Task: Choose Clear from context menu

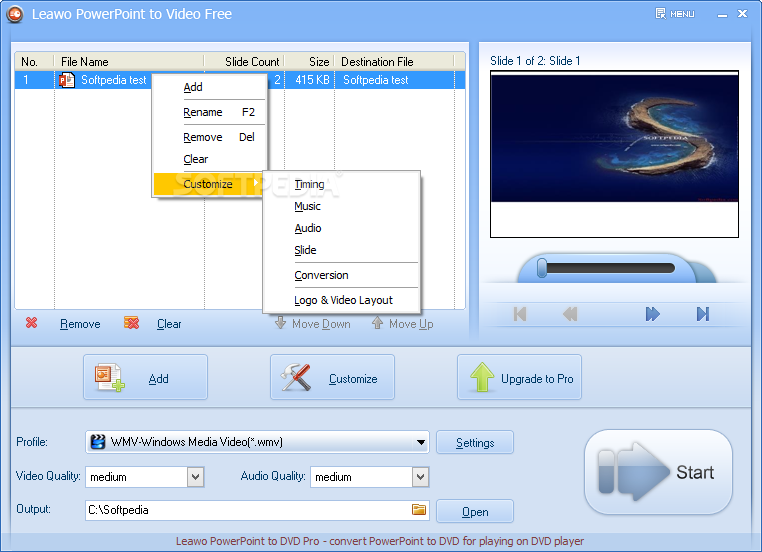Action: [x=210, y=159]
